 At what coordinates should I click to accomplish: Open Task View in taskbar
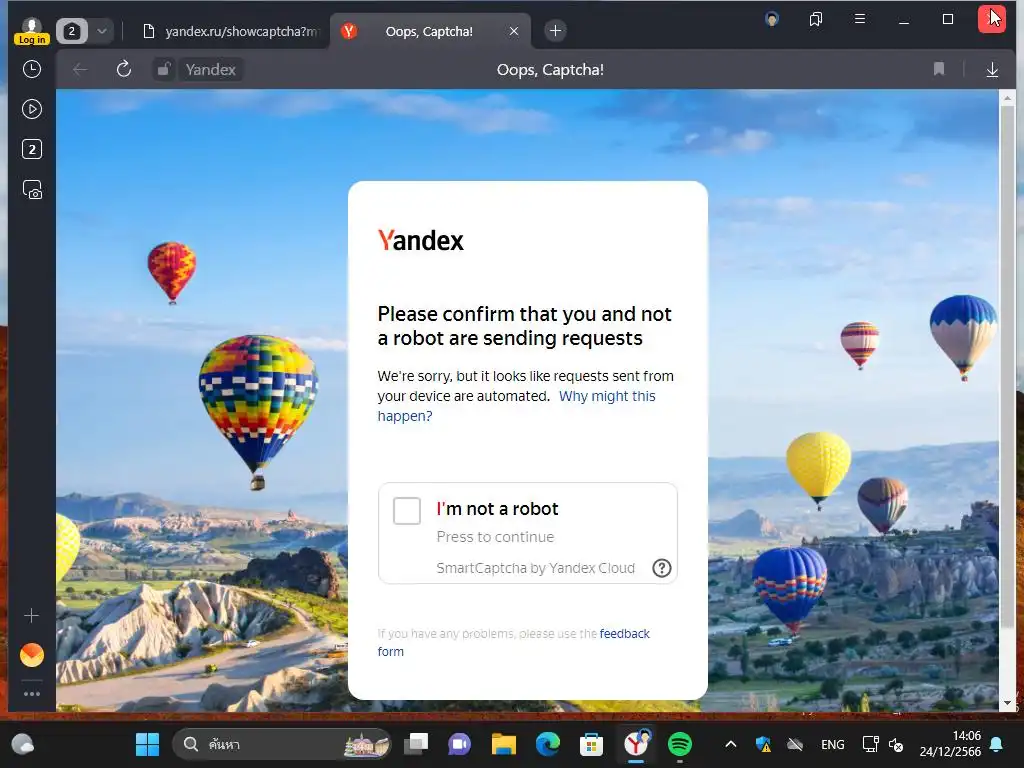click(x=416, y=744)
